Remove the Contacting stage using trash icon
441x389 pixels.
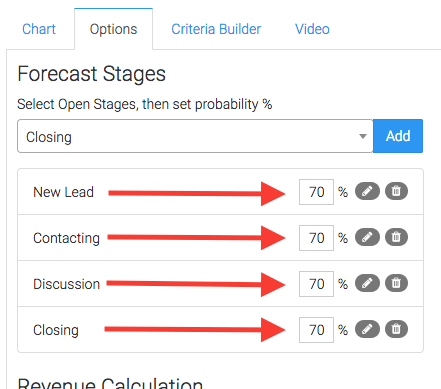[x=396, y=237]
